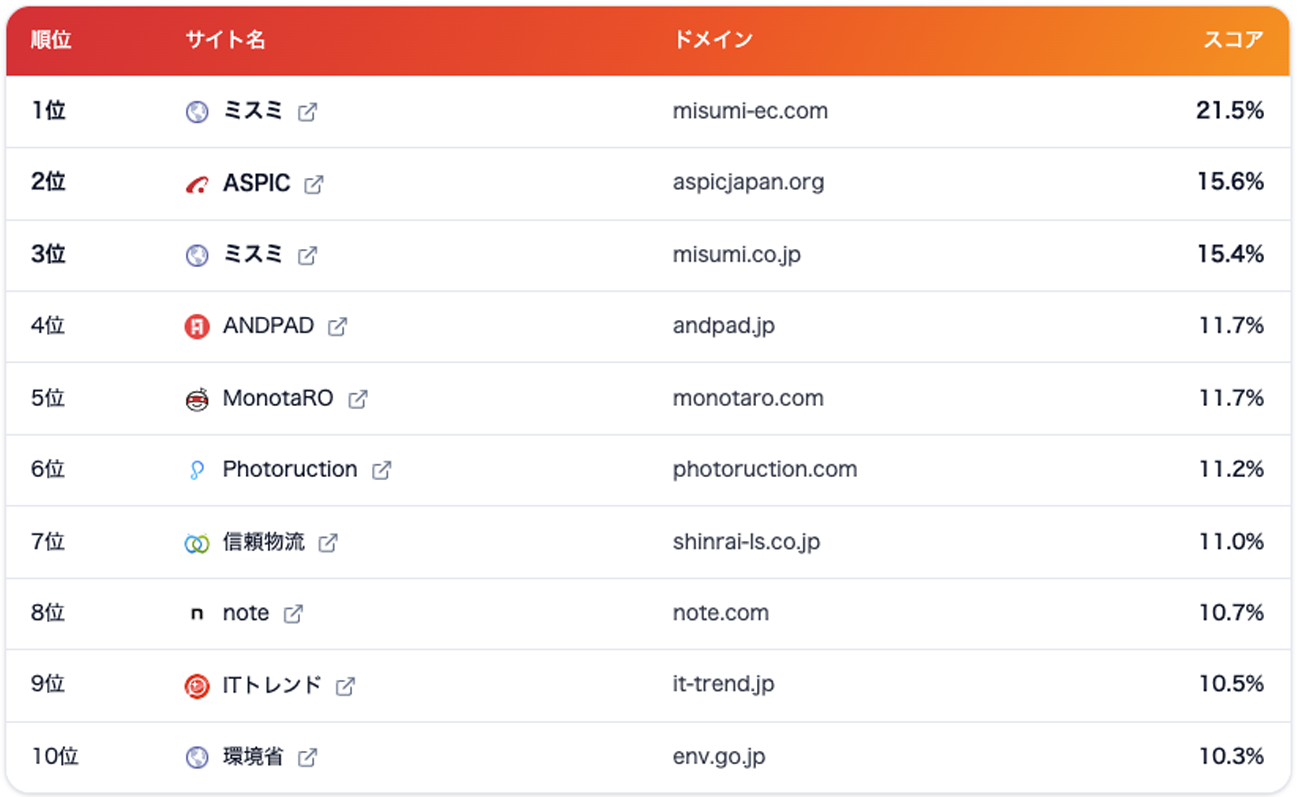Screen dimensions: 1300x797
Task: Click external link icon beside Photoruction
Action: pos(382,470)
